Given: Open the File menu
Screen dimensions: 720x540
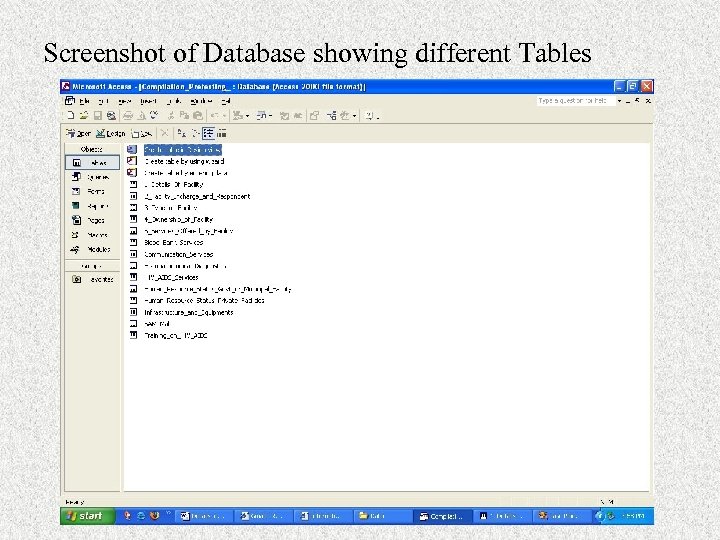Looking at the screenshot, I should click(84, 101).
